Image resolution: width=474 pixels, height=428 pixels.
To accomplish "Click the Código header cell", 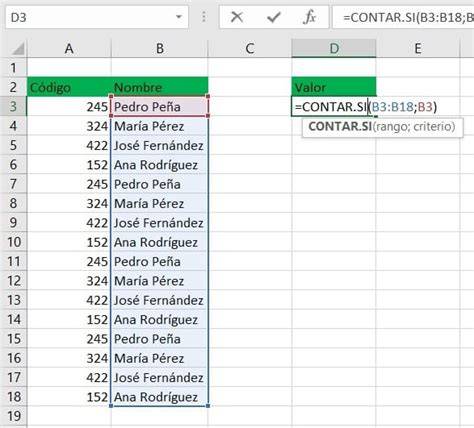I will (69, 87).
